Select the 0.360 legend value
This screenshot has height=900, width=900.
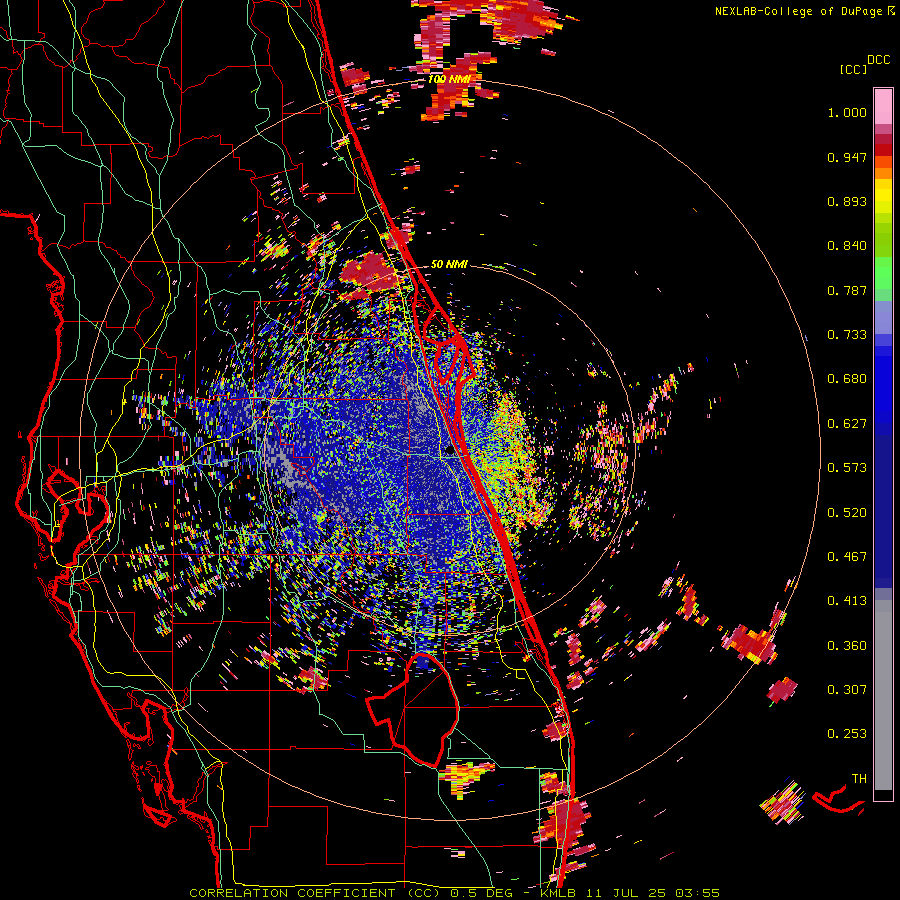[x=847, y=646]
